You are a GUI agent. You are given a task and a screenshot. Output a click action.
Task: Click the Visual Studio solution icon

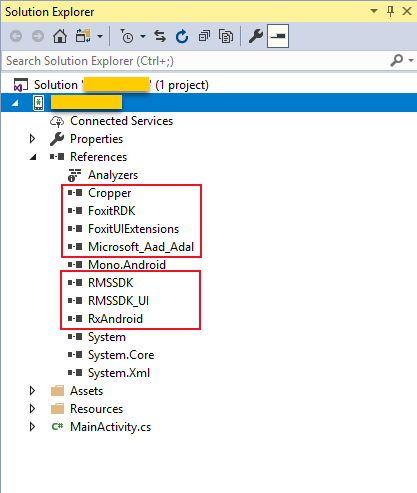tap(20, 85)
